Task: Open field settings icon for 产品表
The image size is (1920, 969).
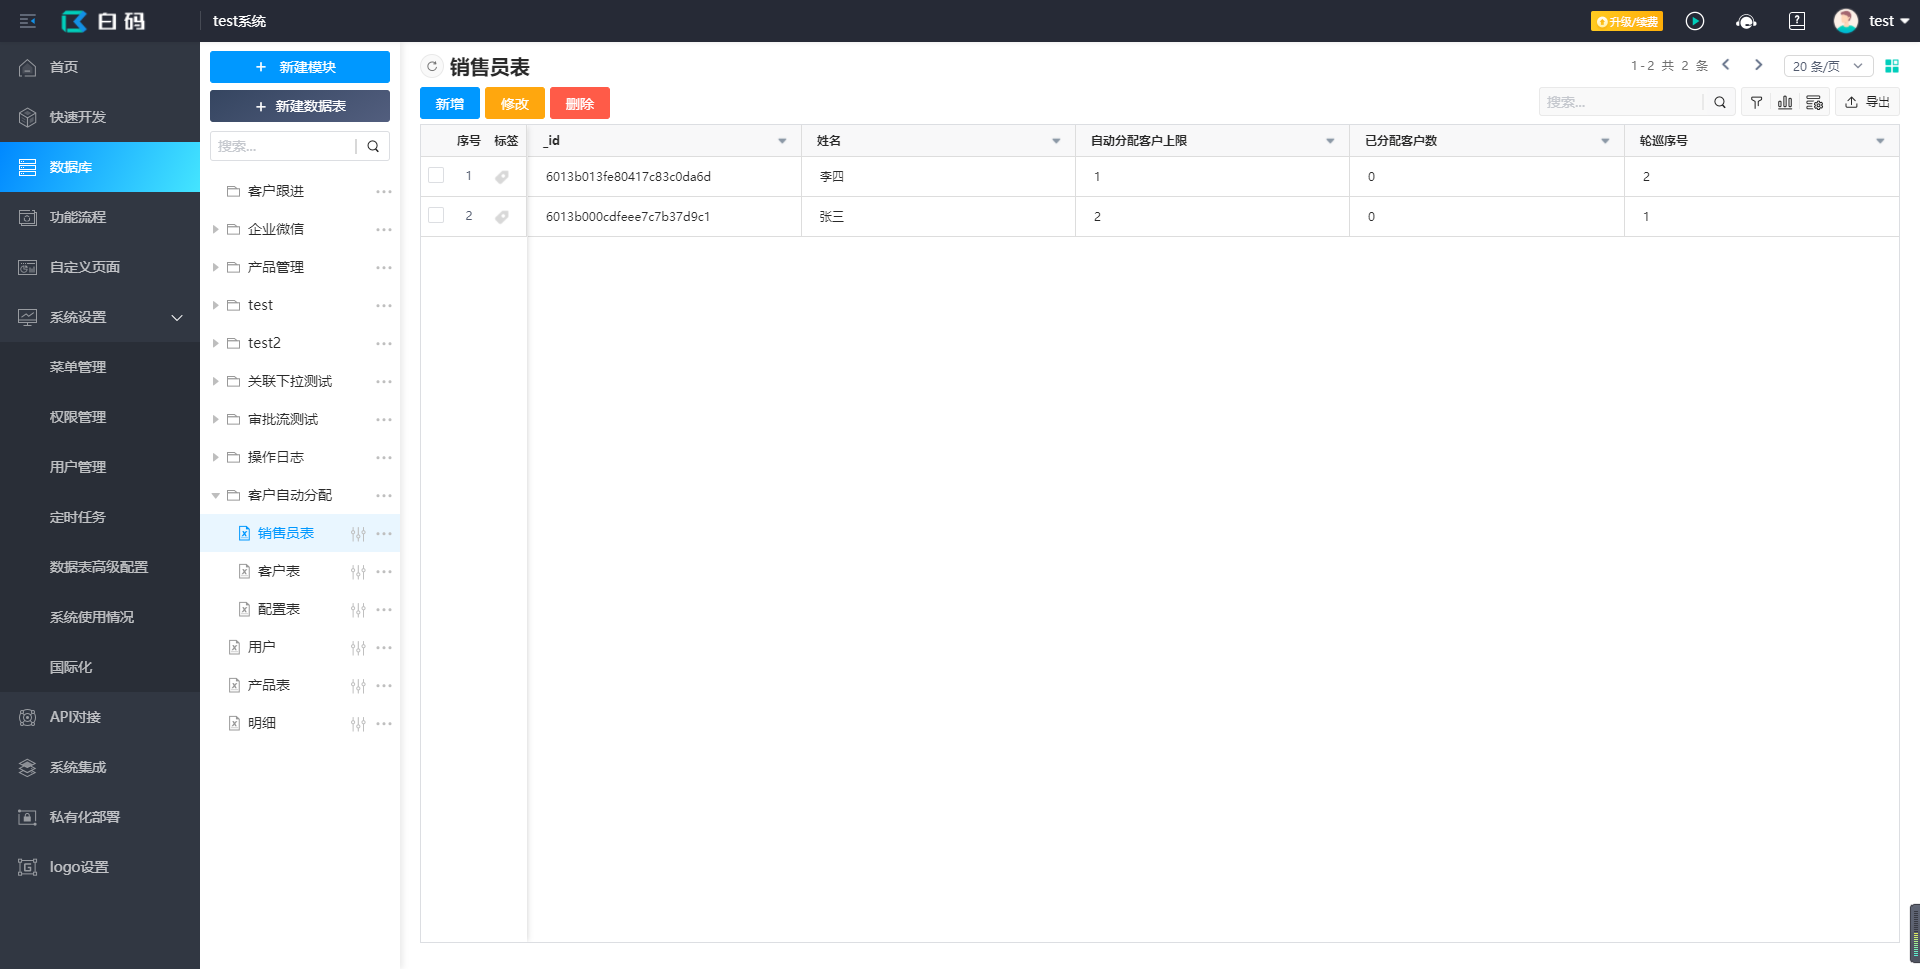Action: (358, 686)
